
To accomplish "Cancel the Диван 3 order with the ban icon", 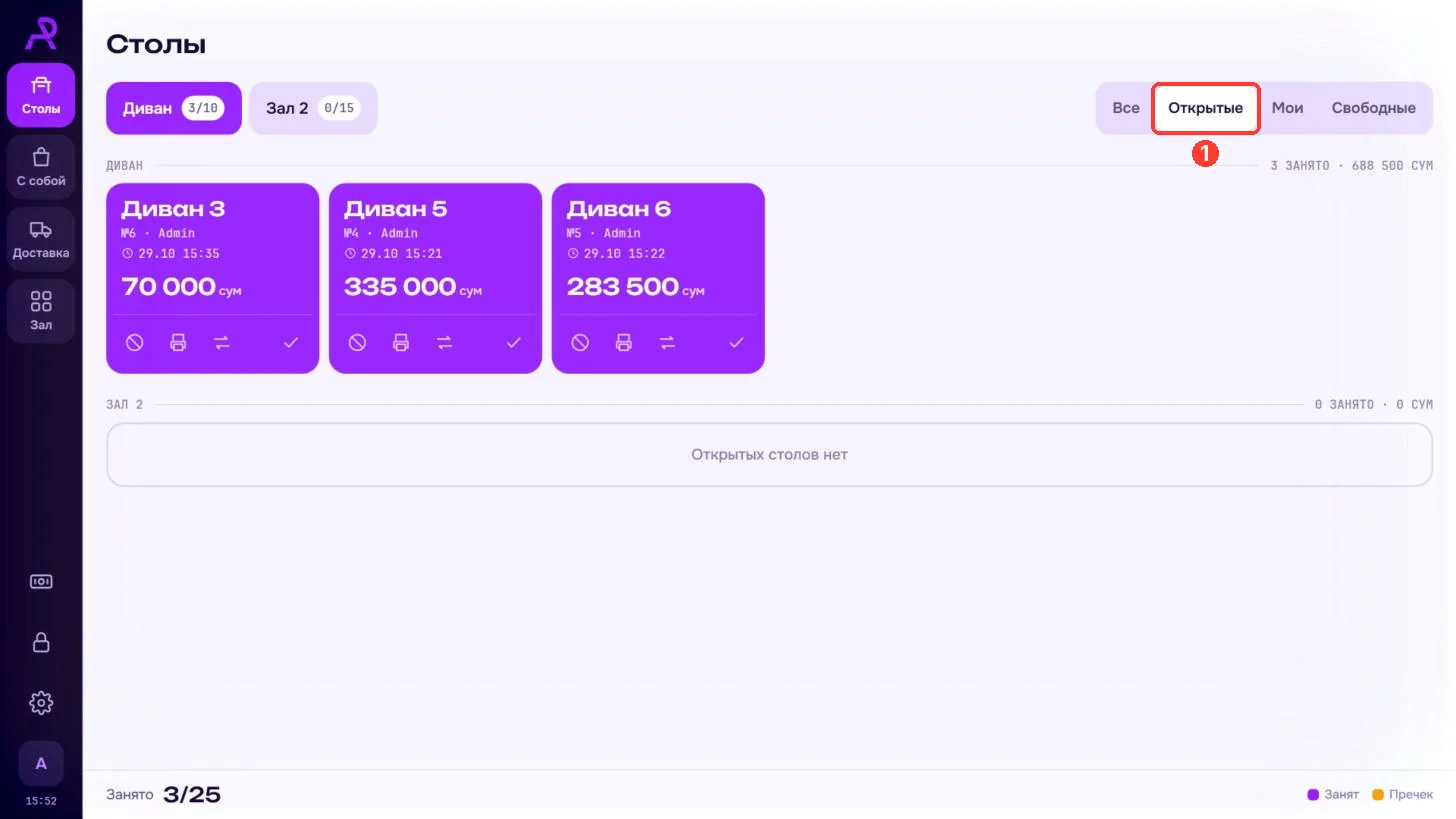I will click(x=135, y=343).
